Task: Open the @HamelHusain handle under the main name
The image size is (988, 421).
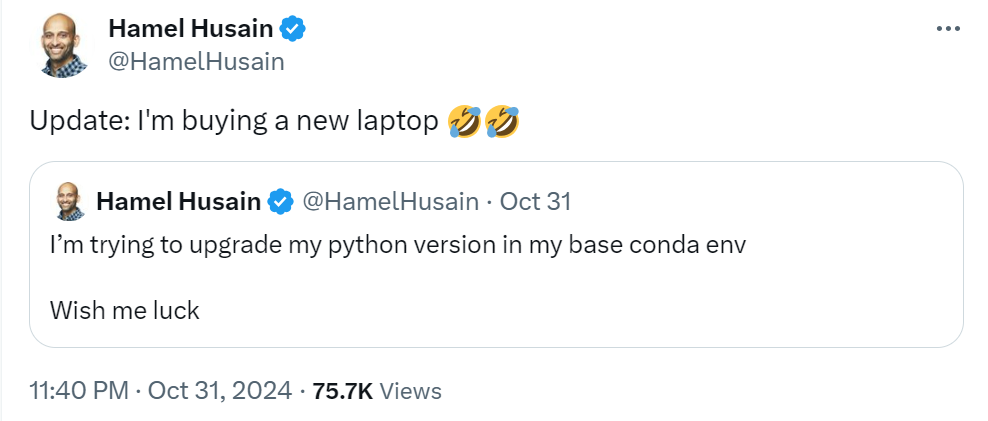Action: (196, 61)
